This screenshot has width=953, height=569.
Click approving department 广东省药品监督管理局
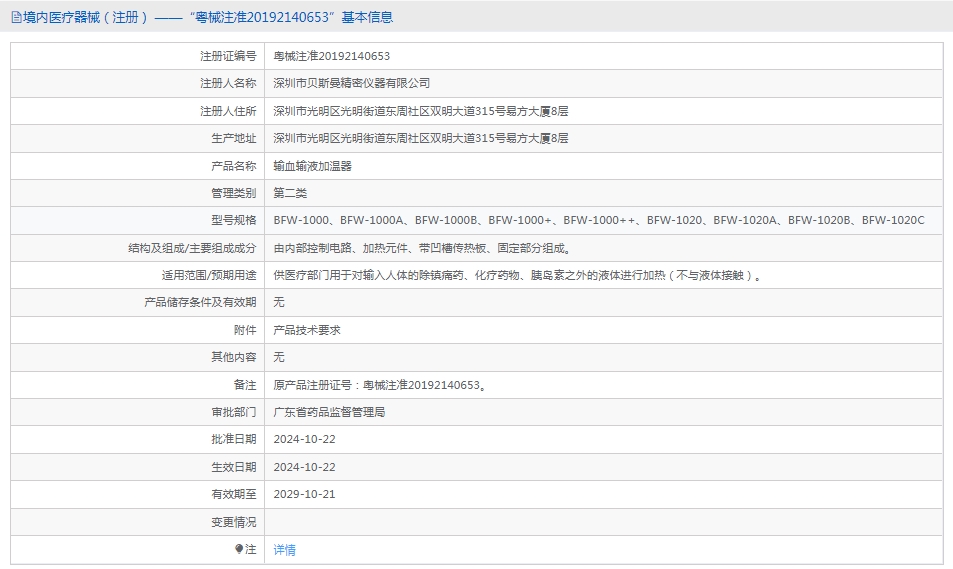tap(329, 412)
